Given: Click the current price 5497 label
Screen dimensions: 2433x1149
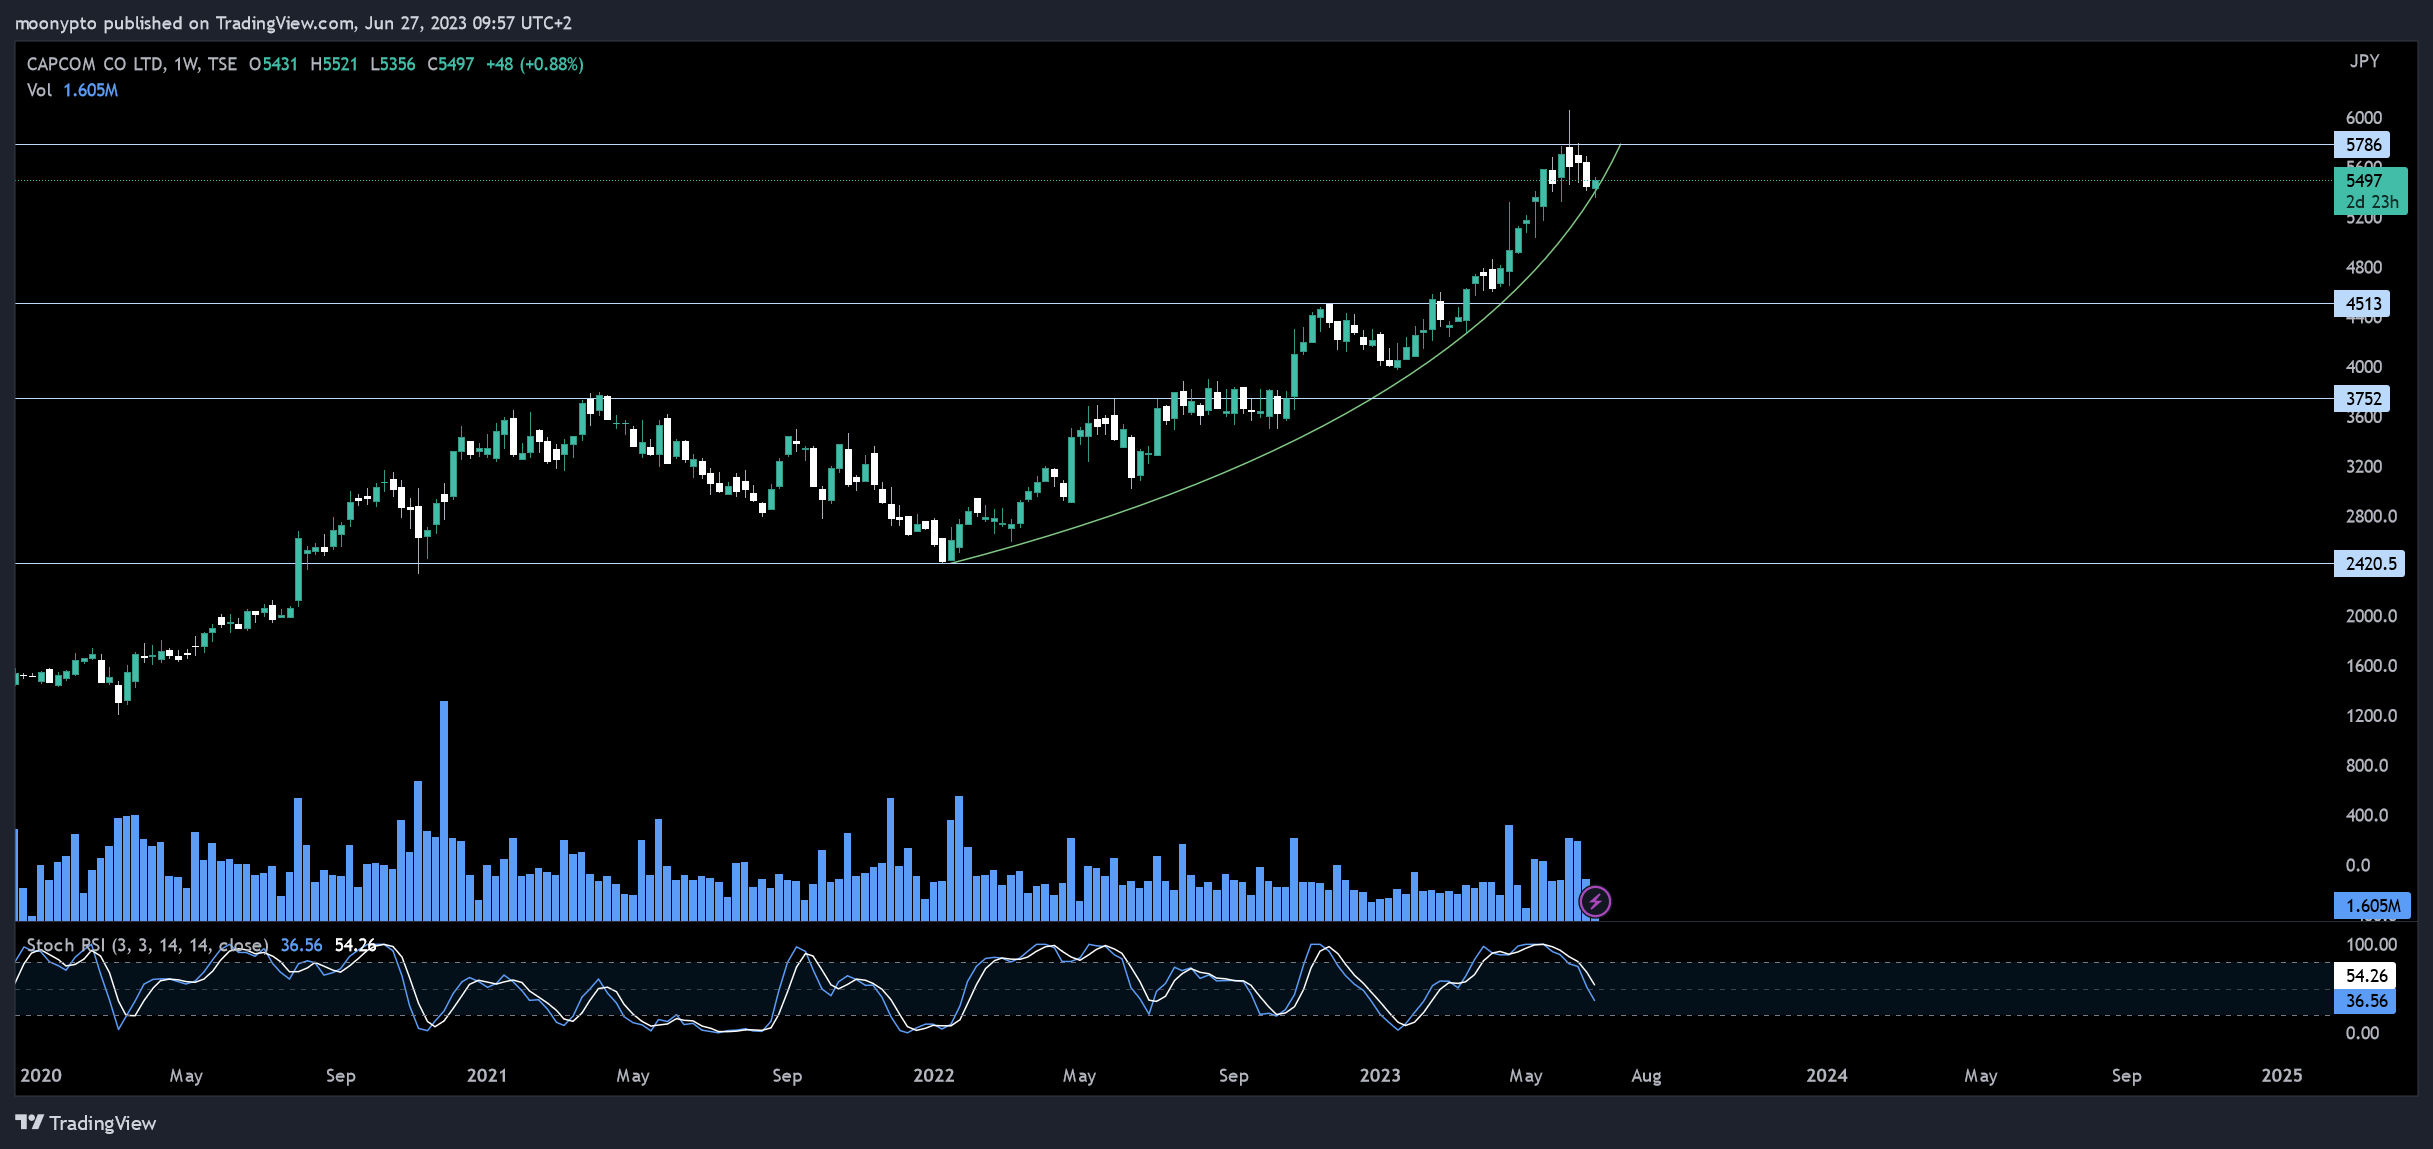Looking at the screenshot, I should 2364,181.
